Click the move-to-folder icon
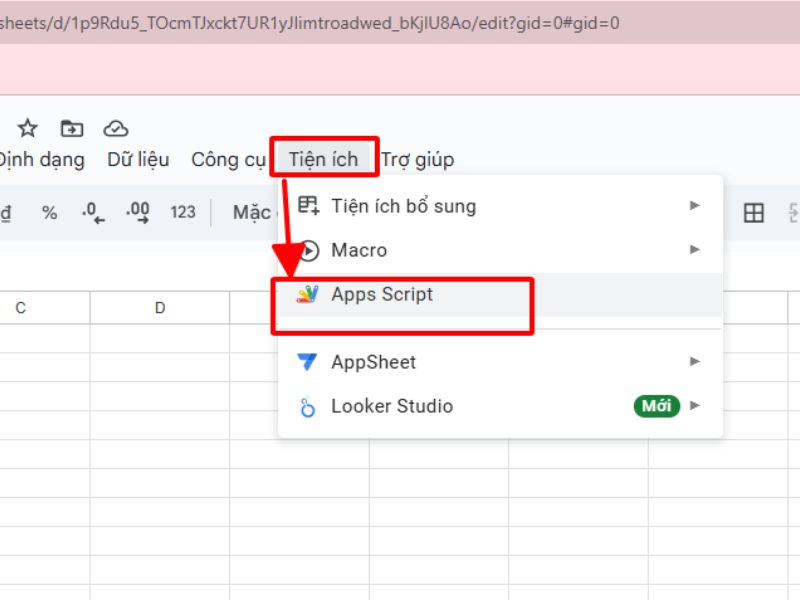This screenshot has height=600, width=800. click(x=71, y=128)
